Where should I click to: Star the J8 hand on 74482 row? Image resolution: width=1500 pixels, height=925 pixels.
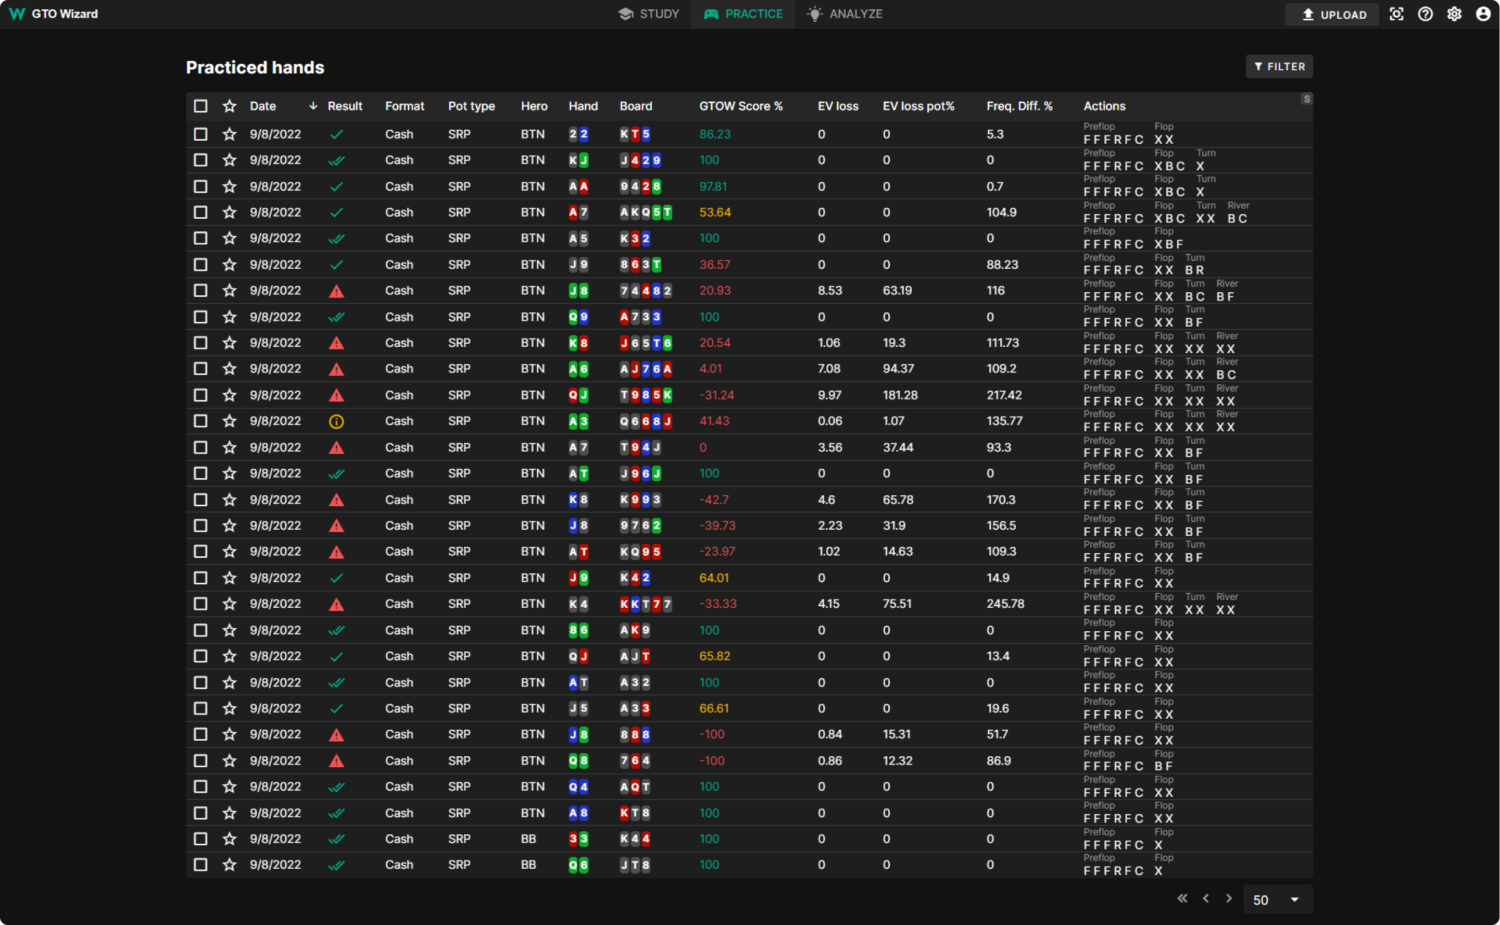pyautogui.click(x=229, y=290)
